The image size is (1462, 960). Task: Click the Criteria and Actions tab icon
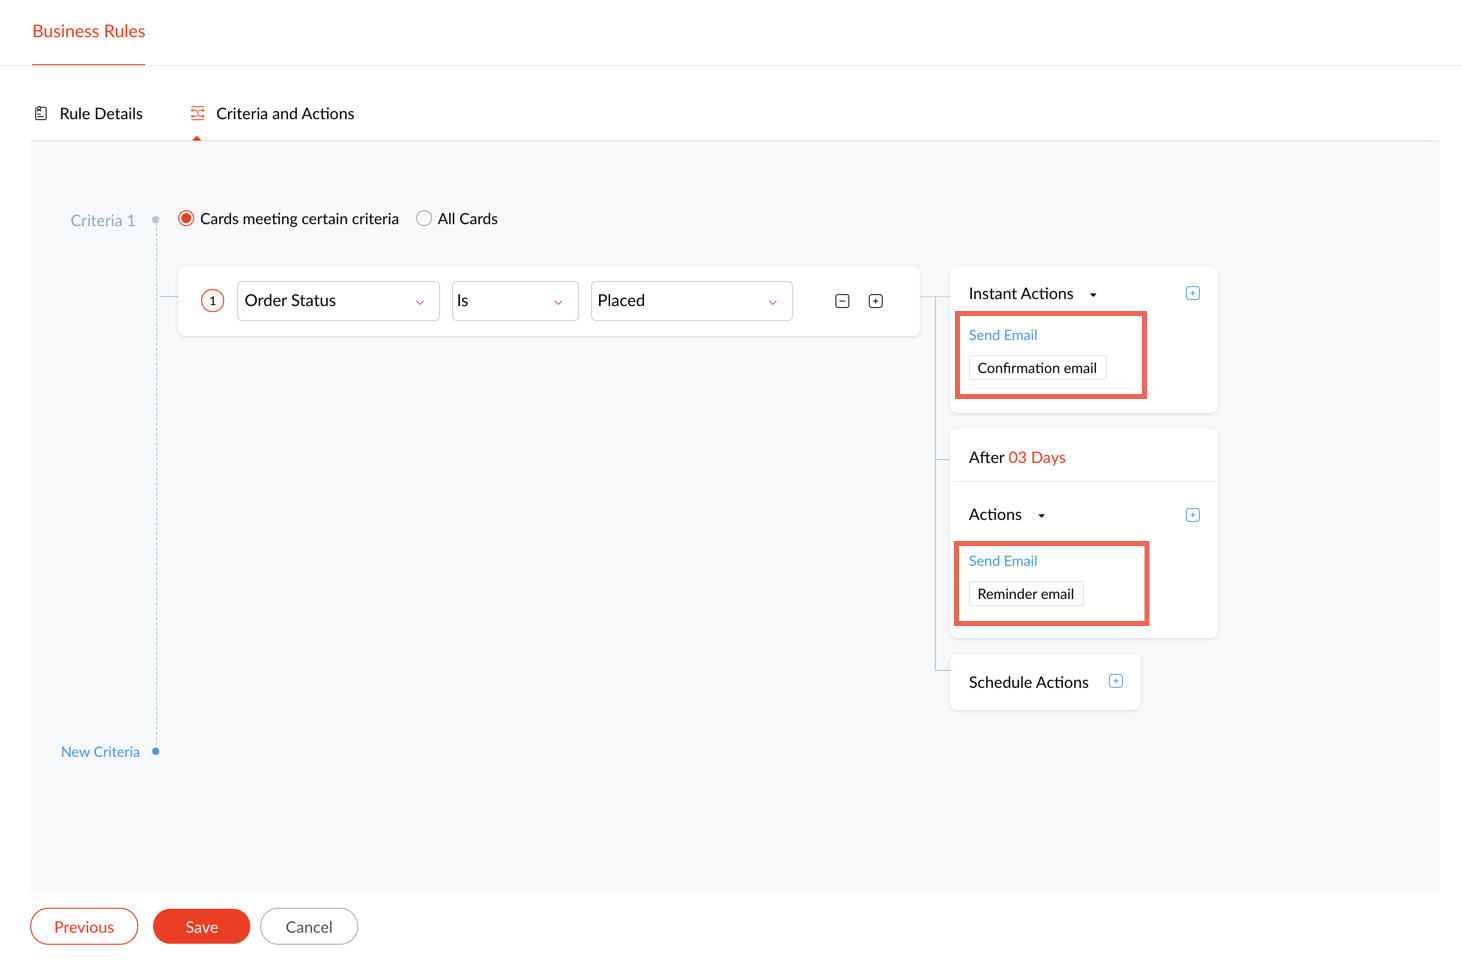coord(198,113)
